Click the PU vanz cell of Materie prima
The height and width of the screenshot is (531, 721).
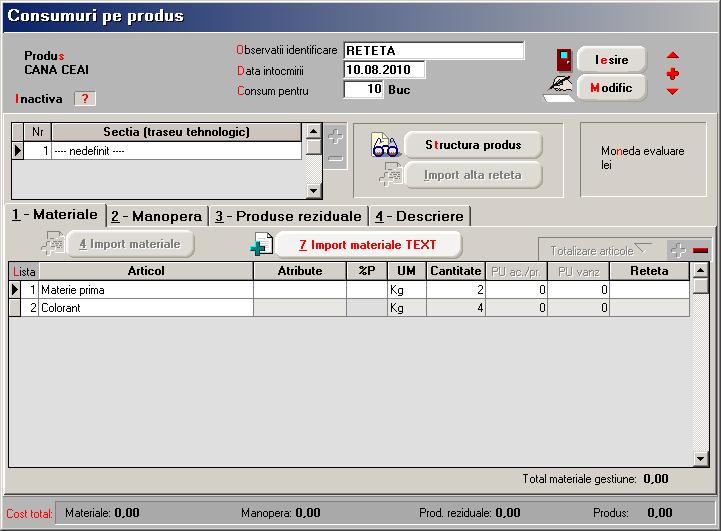[x=578, y=290]
